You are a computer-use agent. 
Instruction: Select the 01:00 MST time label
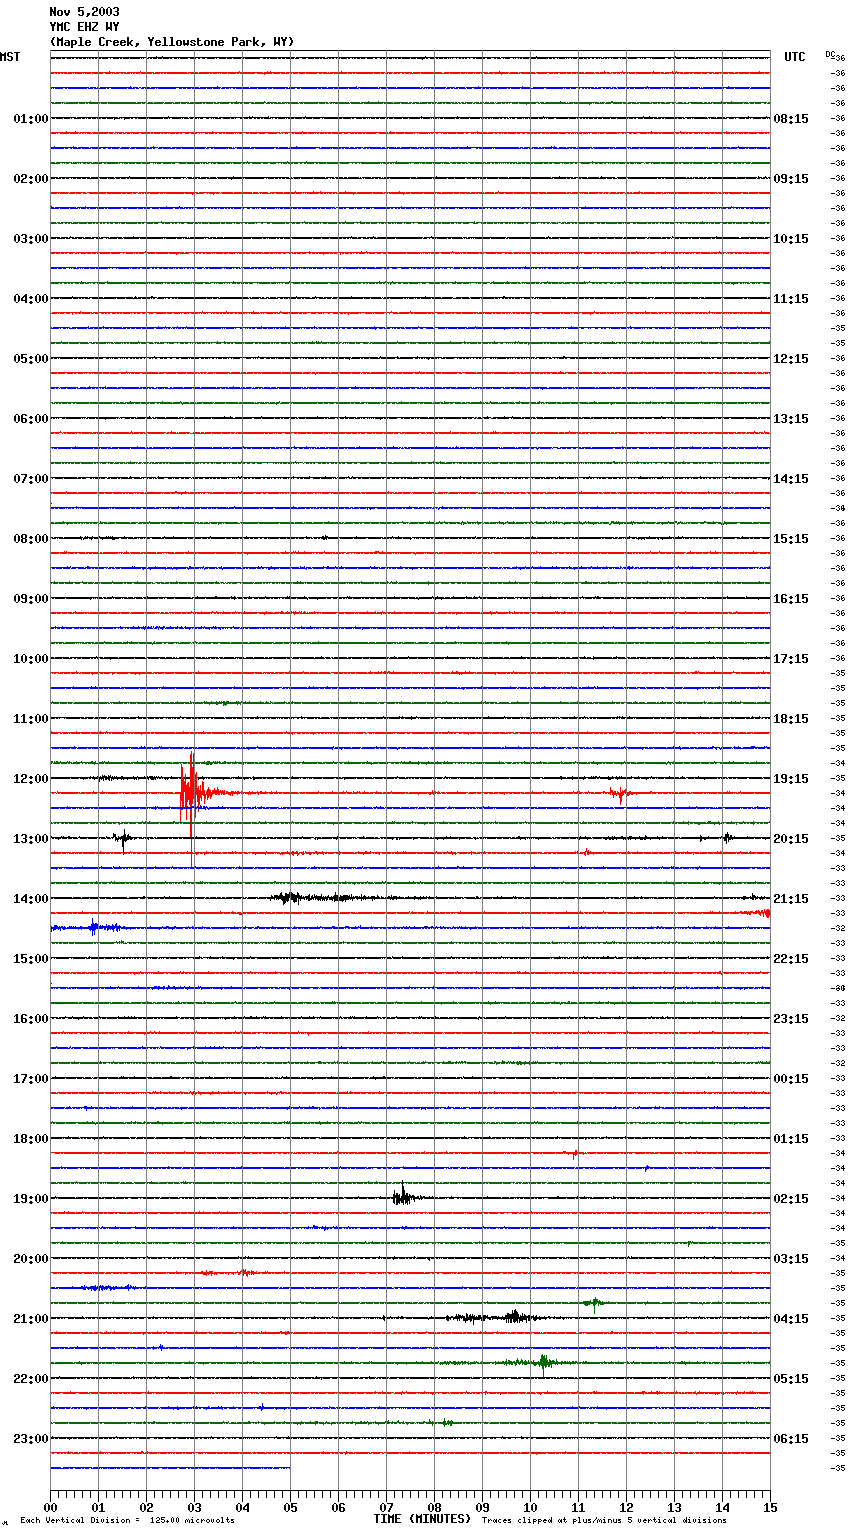coord(31,119)
